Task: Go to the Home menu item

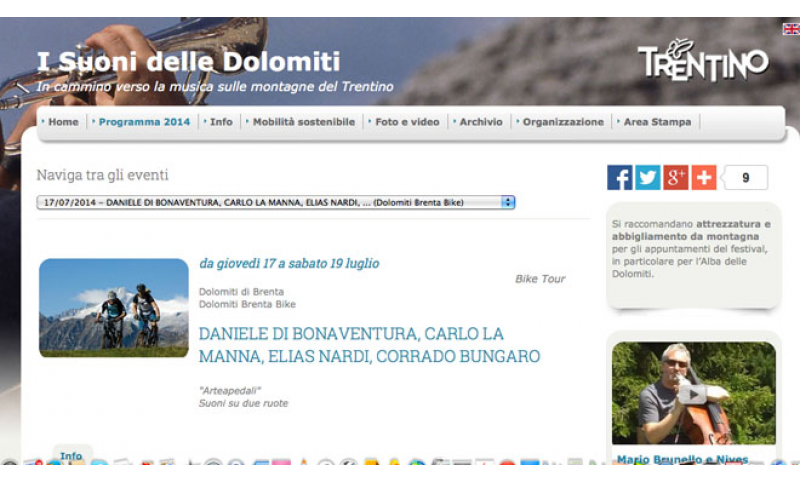Action: pos(63,122)
